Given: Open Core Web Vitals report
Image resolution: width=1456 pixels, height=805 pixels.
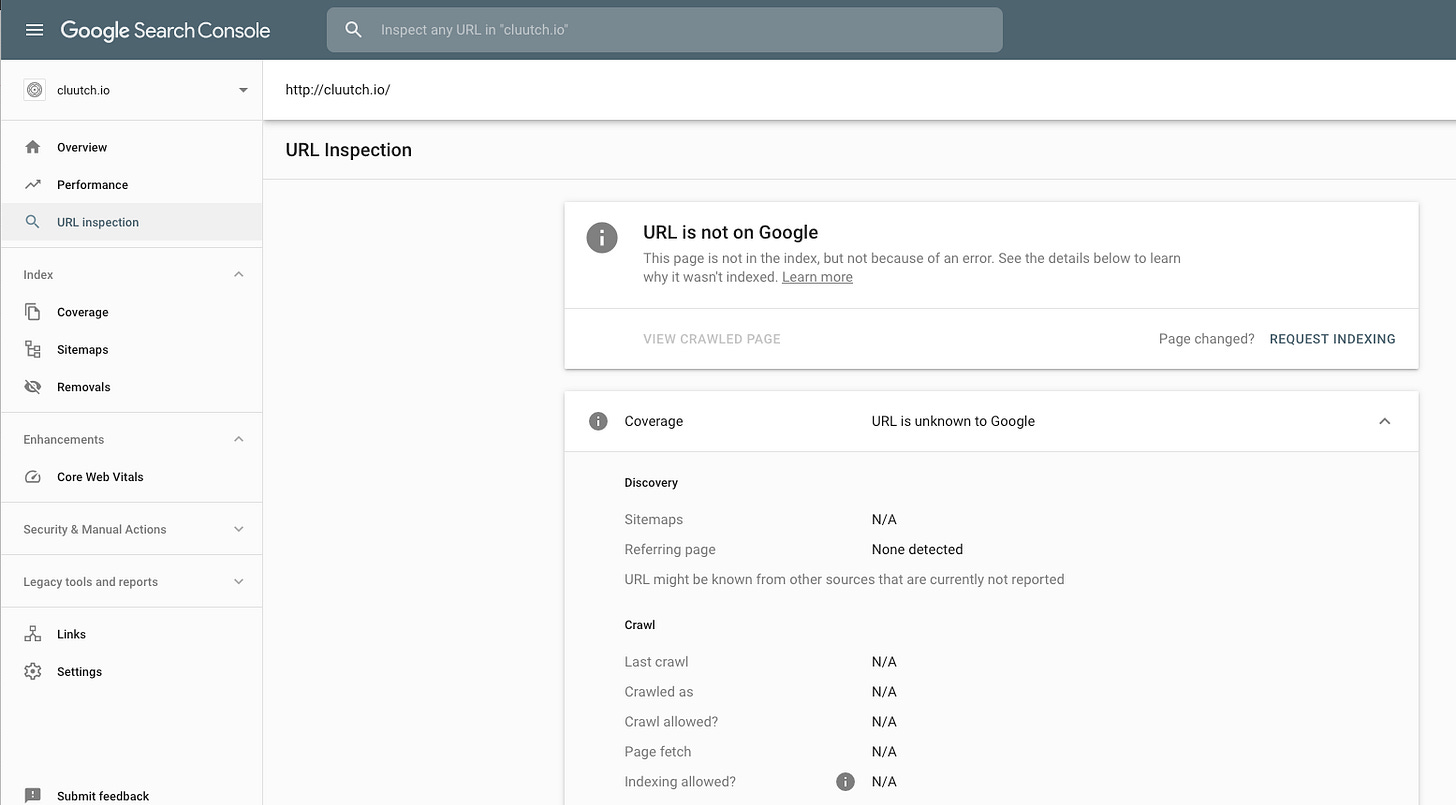Looking at the screenshot, I should coord(100,477).
